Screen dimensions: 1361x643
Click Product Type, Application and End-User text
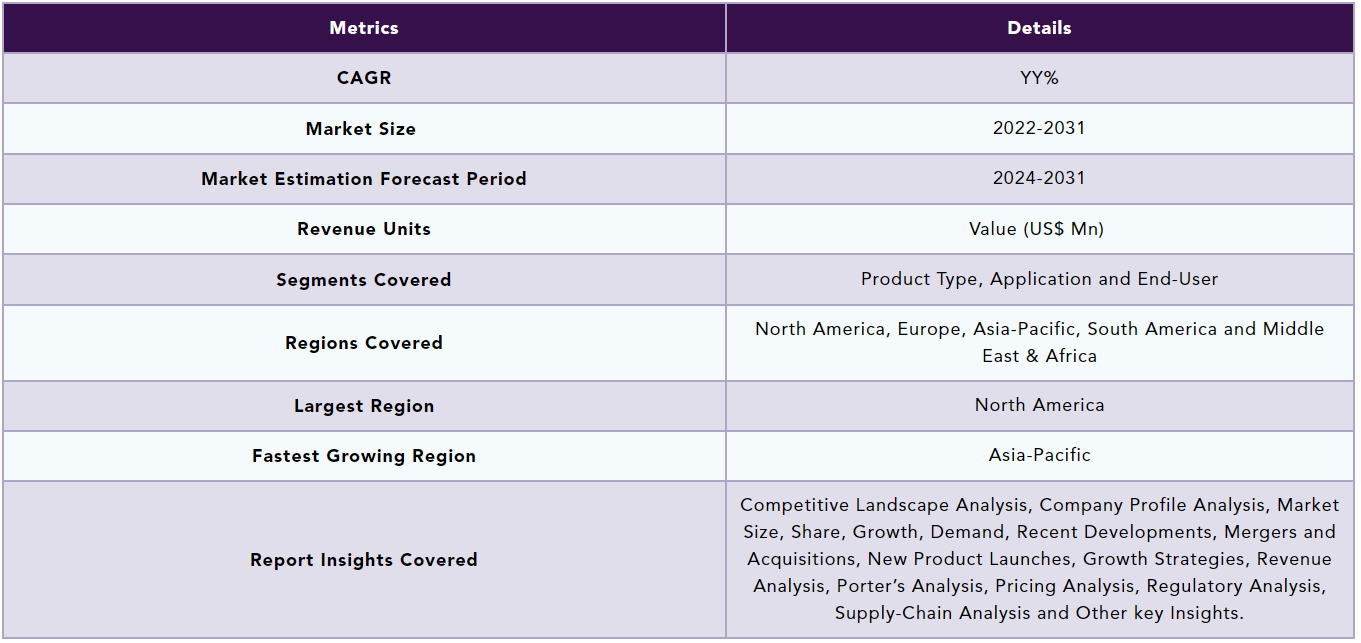click(1039, 279)
